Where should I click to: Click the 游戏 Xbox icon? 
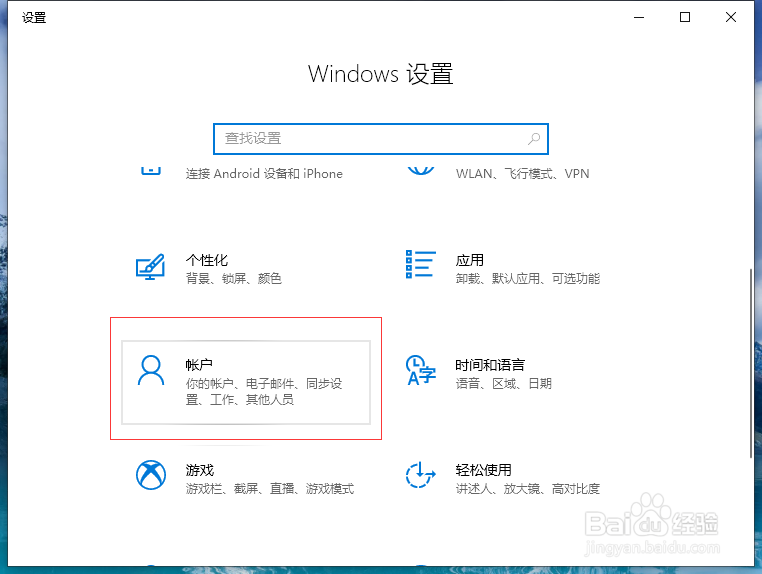coord(151,475)
